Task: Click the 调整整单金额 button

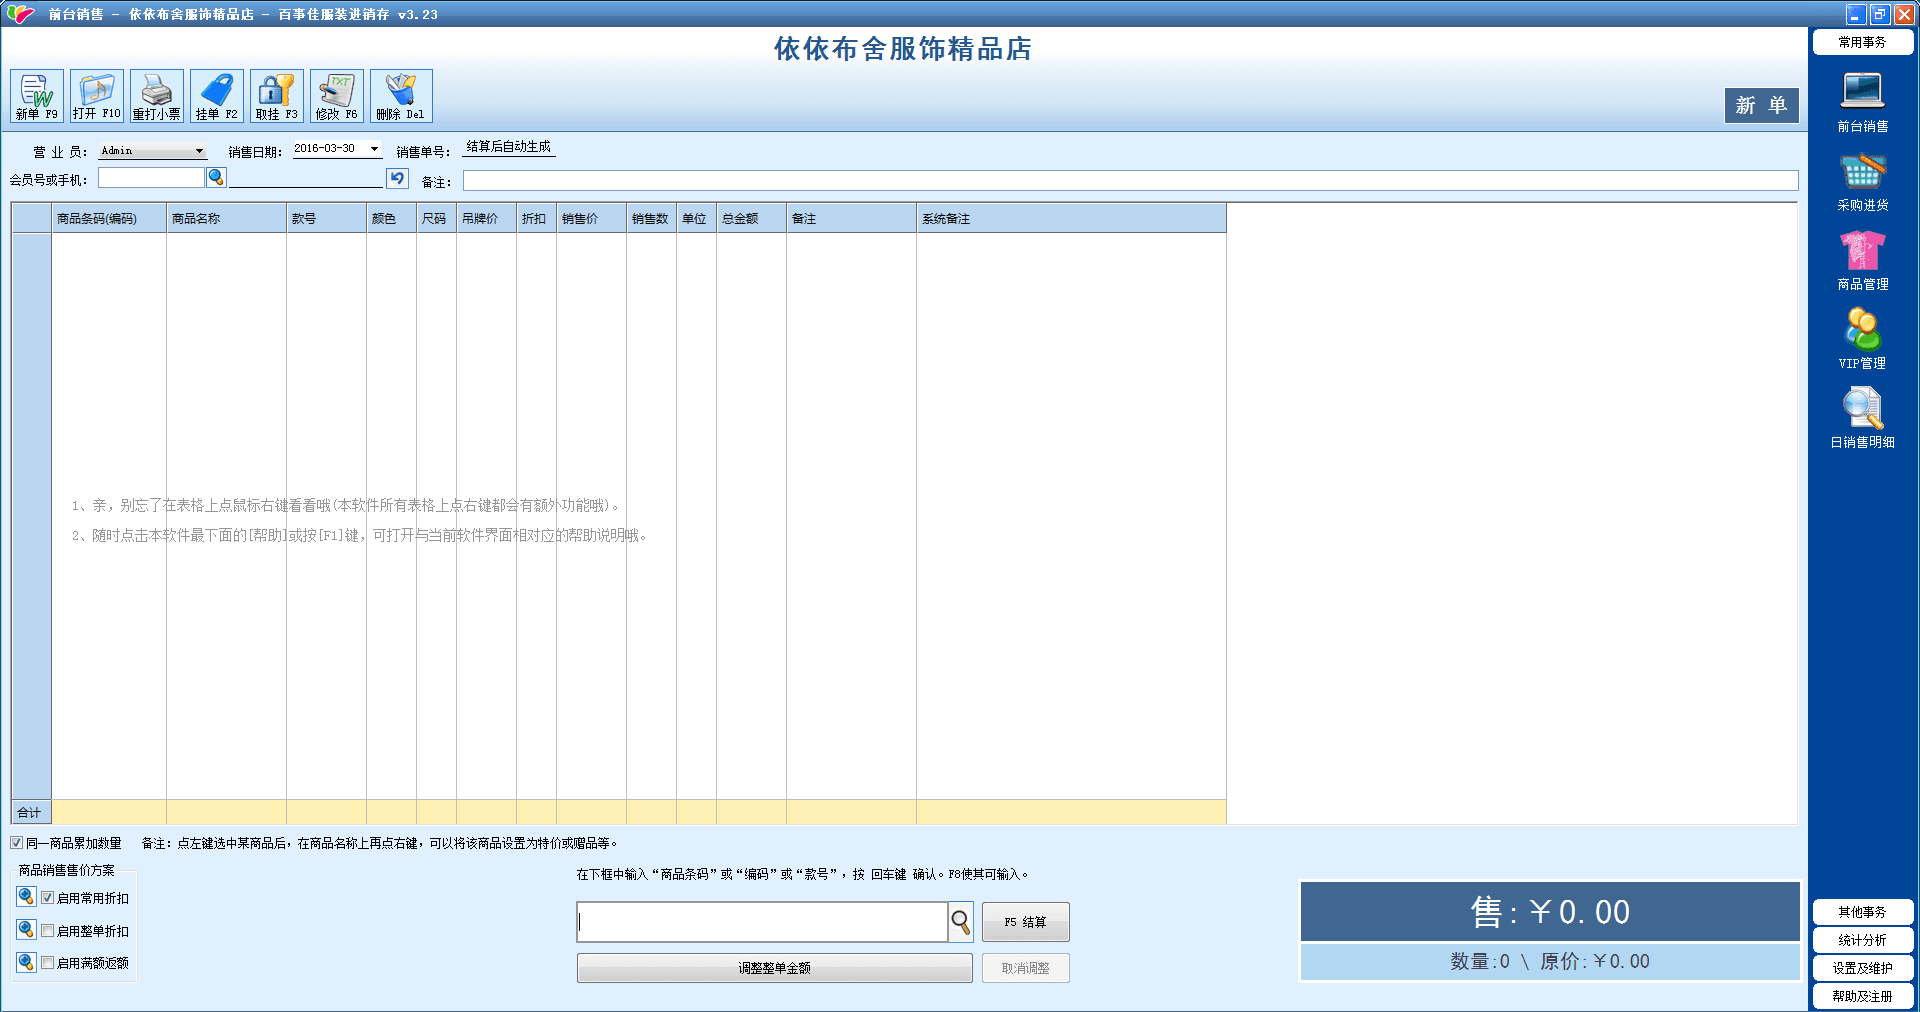Action: pyautogui.click(x=774, y=968)
